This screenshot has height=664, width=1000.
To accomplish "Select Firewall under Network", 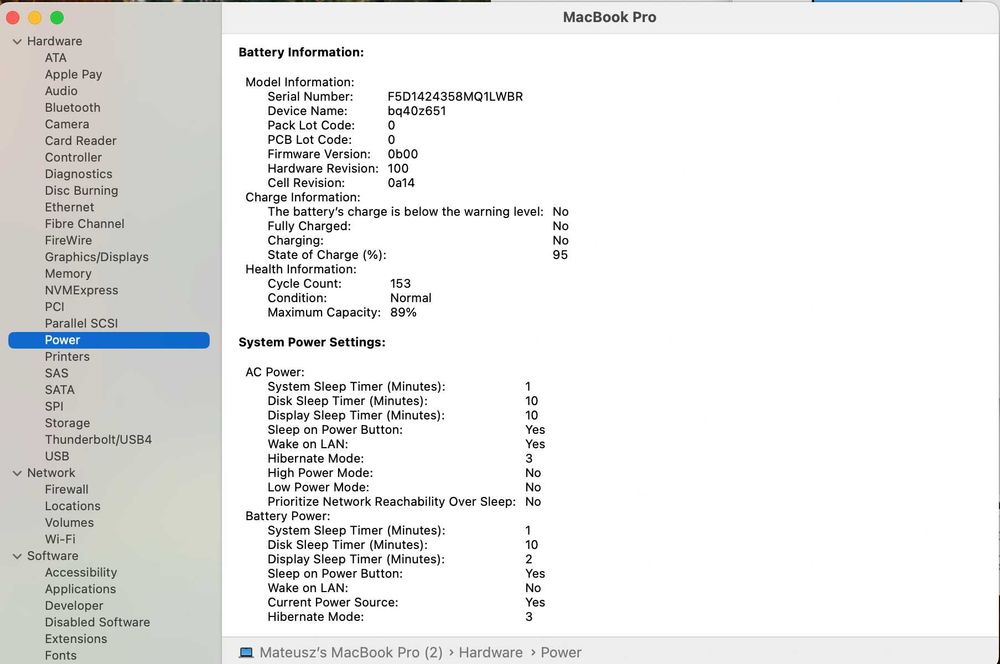I will [67, 489].
